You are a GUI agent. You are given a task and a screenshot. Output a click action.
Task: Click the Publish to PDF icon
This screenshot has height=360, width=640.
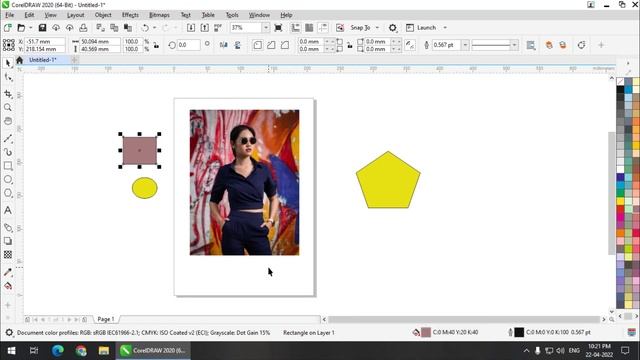tap(218, 28)
